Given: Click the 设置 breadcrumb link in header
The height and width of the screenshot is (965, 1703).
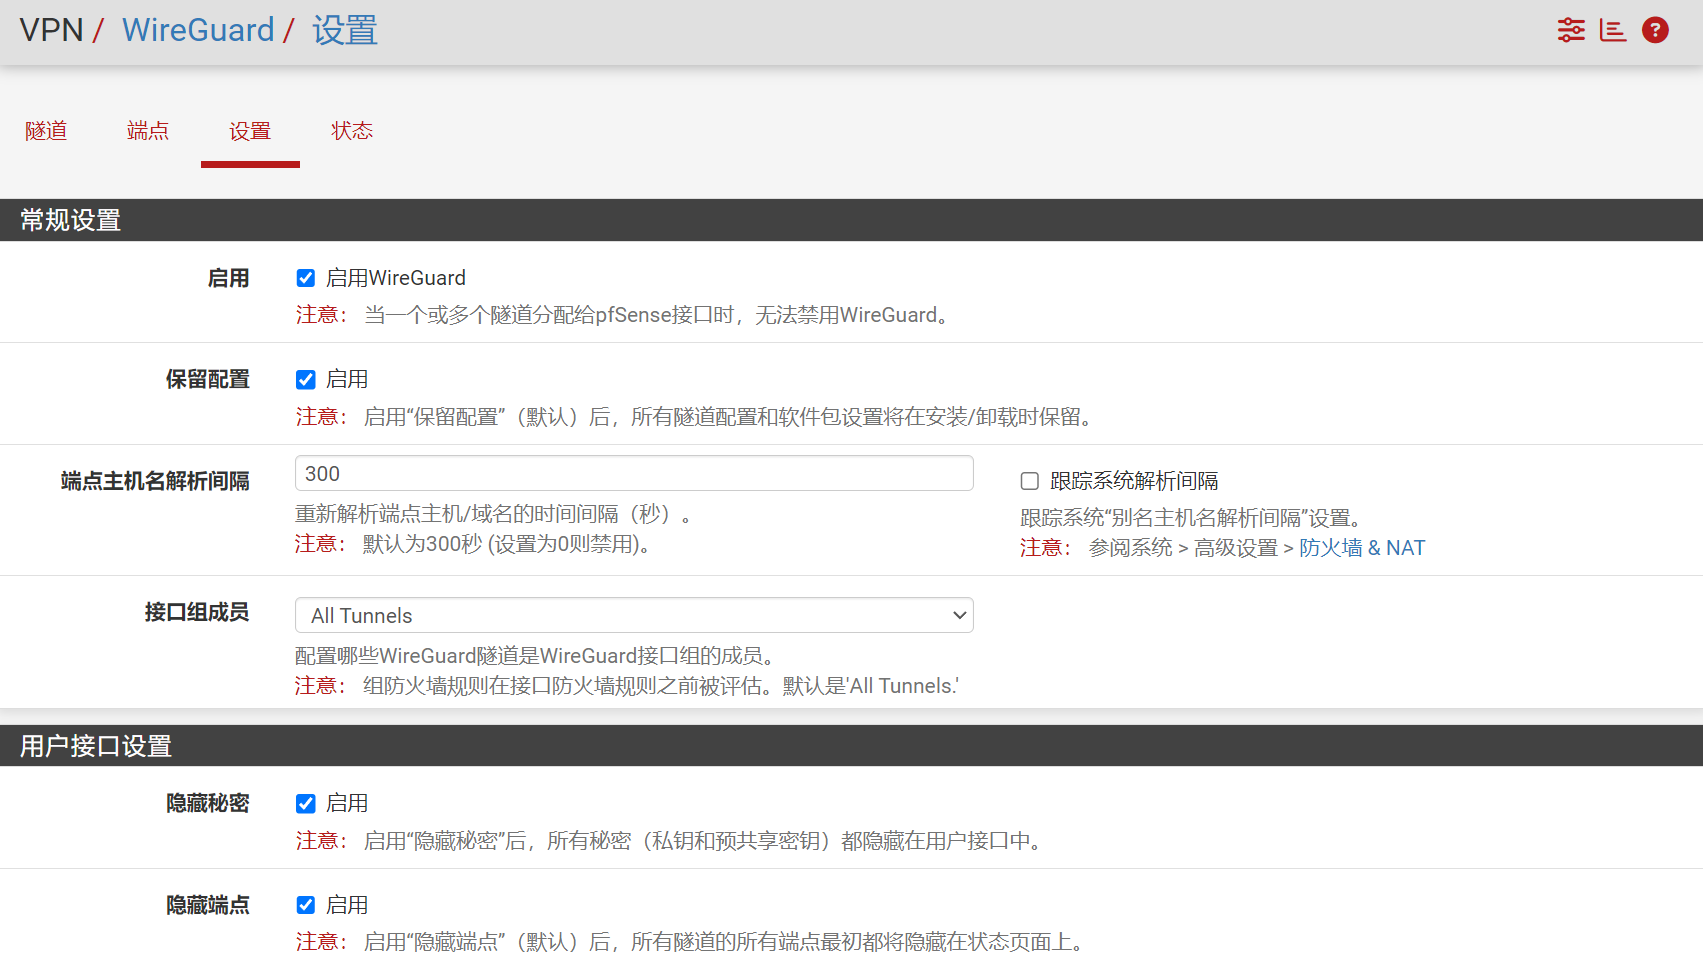Looking at the screenshot, I should click(x=345, y=30).
